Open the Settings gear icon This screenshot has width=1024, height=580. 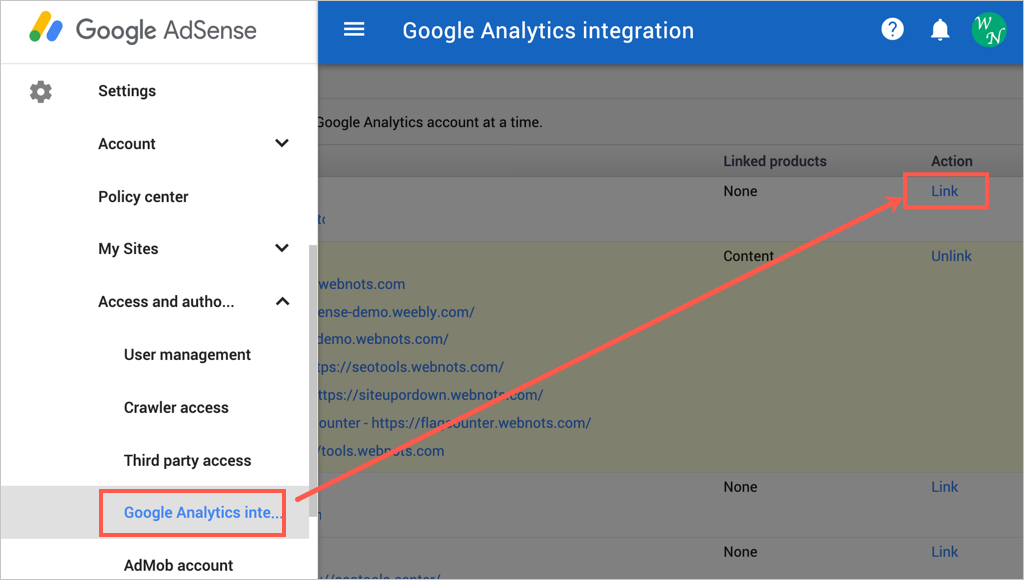[x=40, y=91]
